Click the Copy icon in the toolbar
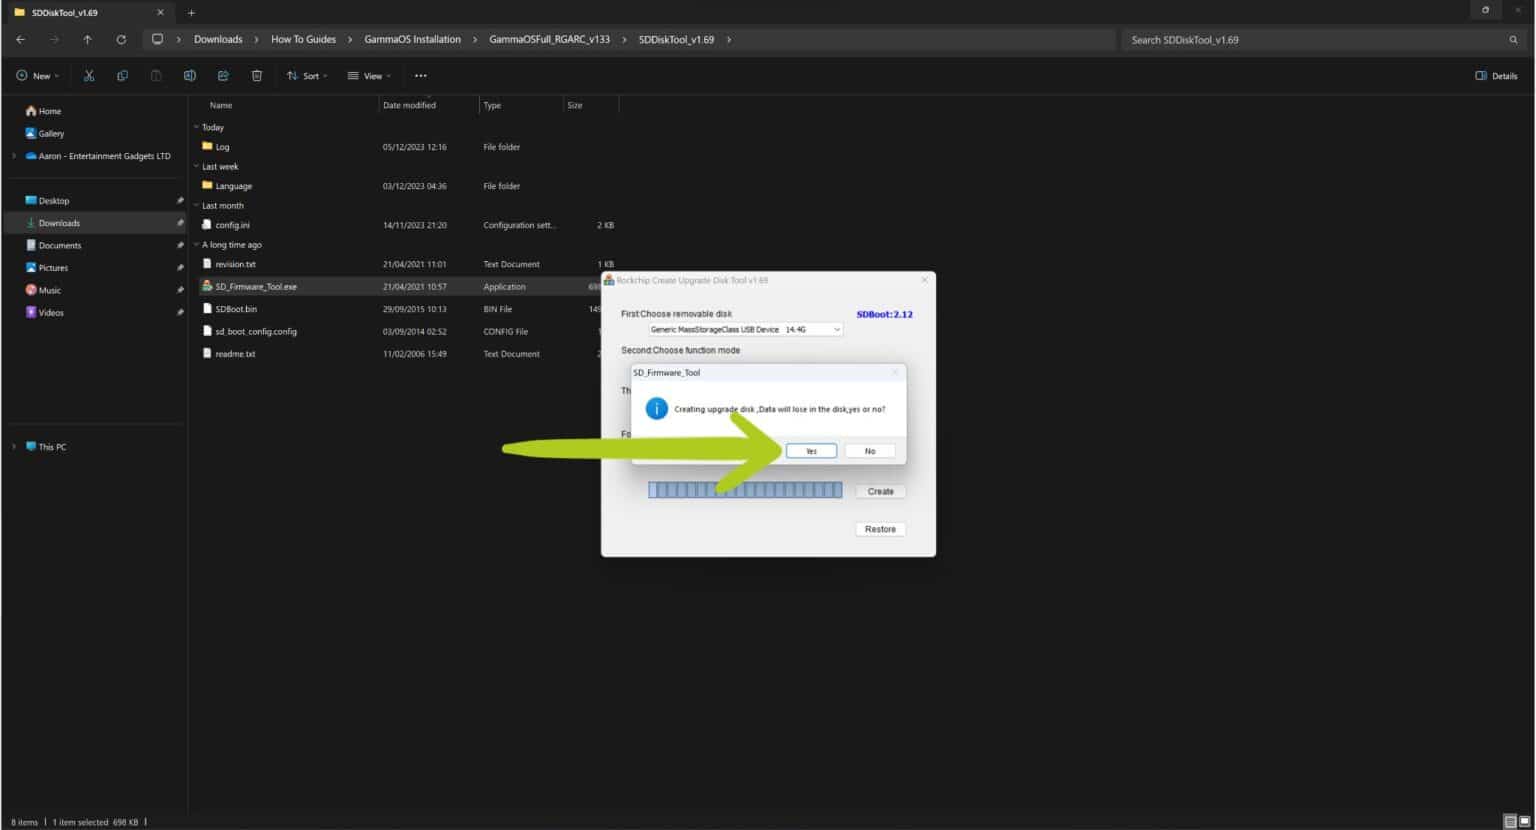 click(x=122, y=75)
